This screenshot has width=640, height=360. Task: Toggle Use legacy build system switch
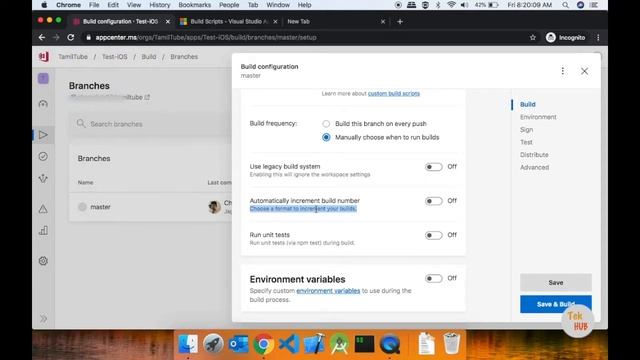click(x=433, y=167)
